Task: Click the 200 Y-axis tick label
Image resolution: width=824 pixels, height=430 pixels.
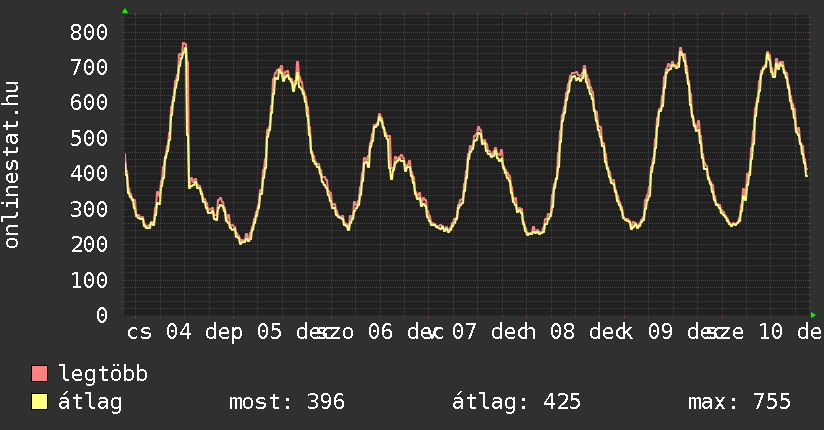Action: (89, 244)
